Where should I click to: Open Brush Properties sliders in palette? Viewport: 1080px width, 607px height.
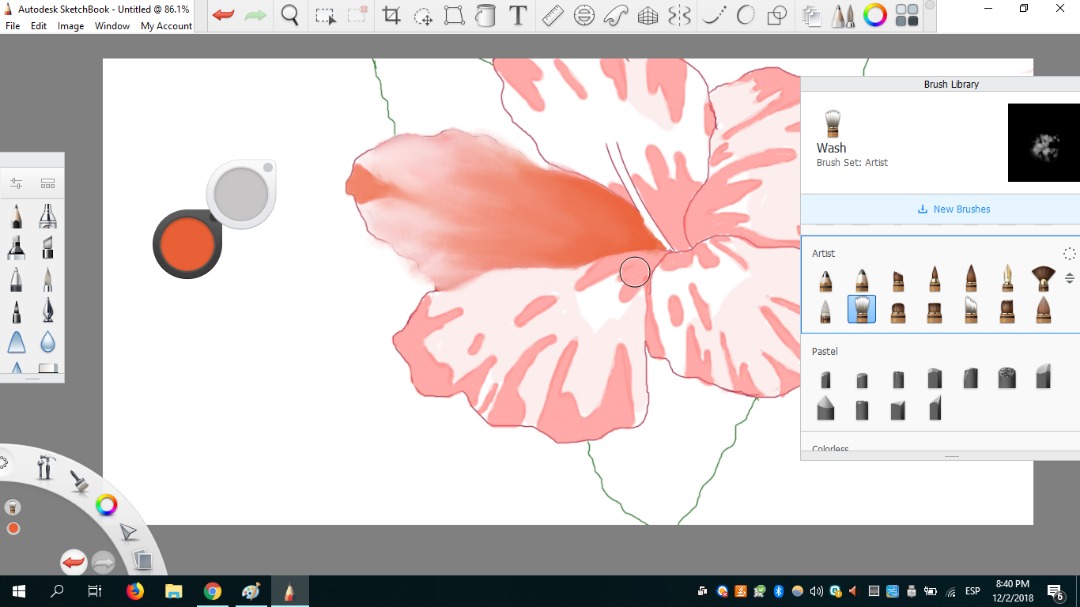(17, 183)
